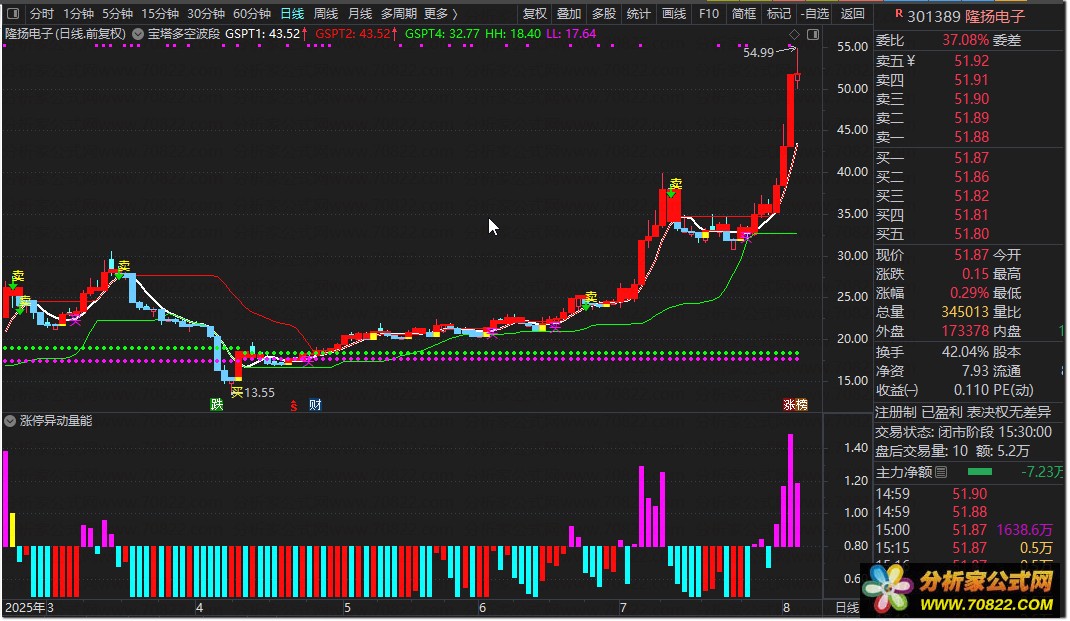The width and height of the screenshot is (1070, 621).
Task: Click the 标记 mark button
Action: [x=778, y=14]
